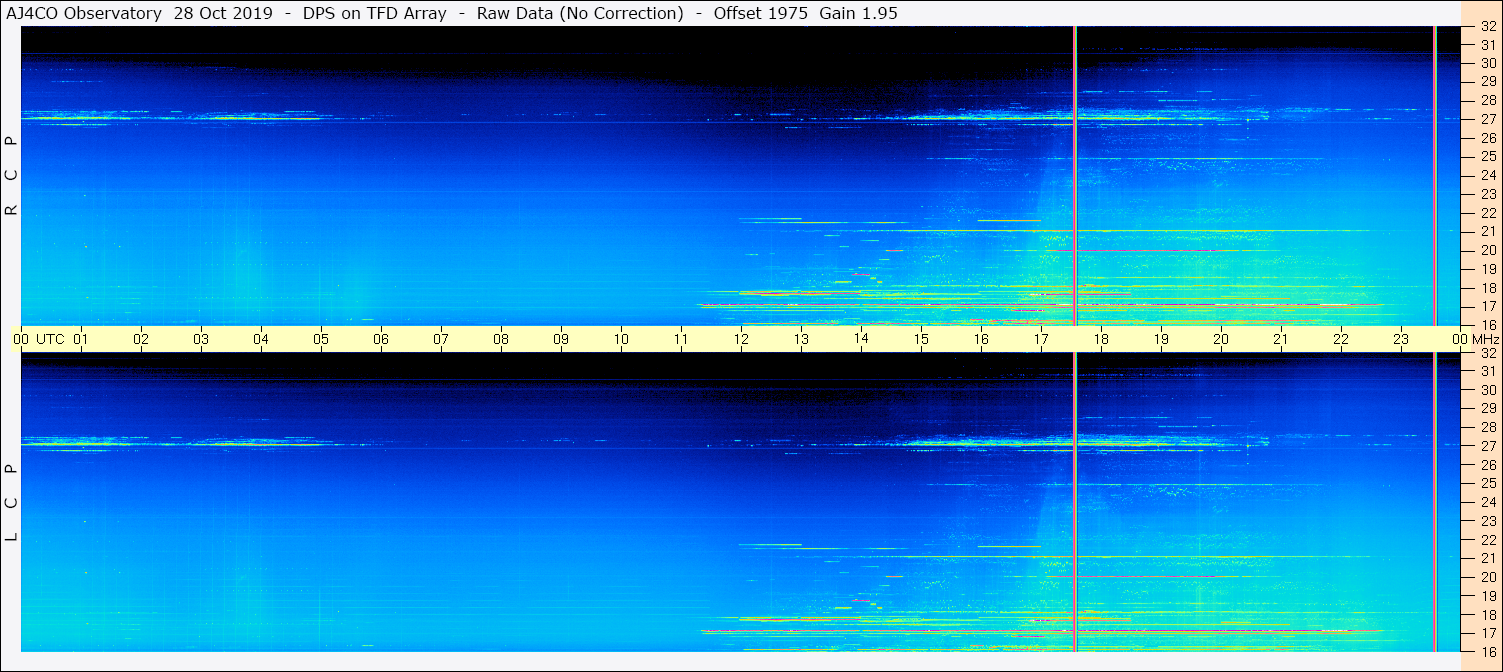Click the 'MHz' unit label beside time axis
This screenshot has width=1503, height=672.
(1485, 339)
